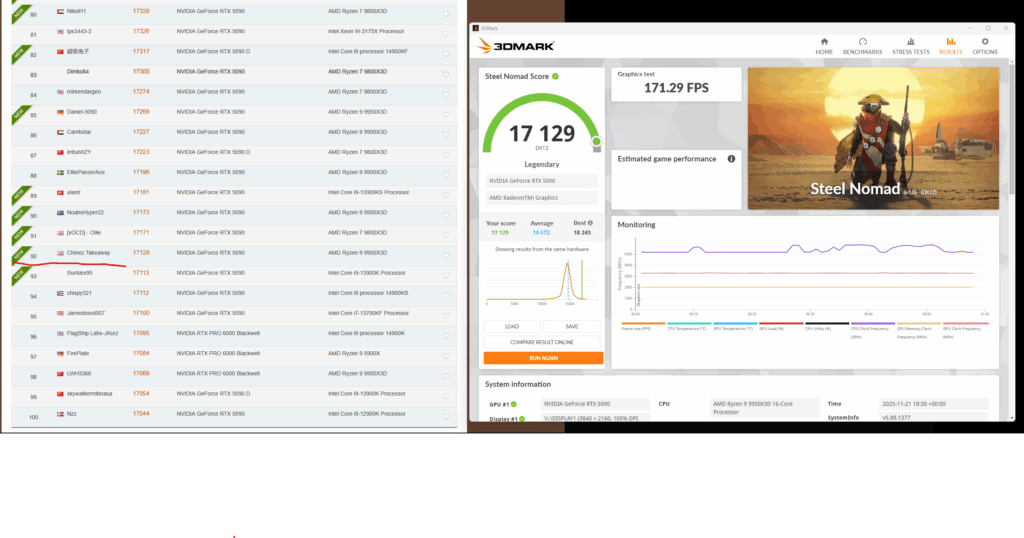Click the NEW ribbon on rank 85

(19, 114)
